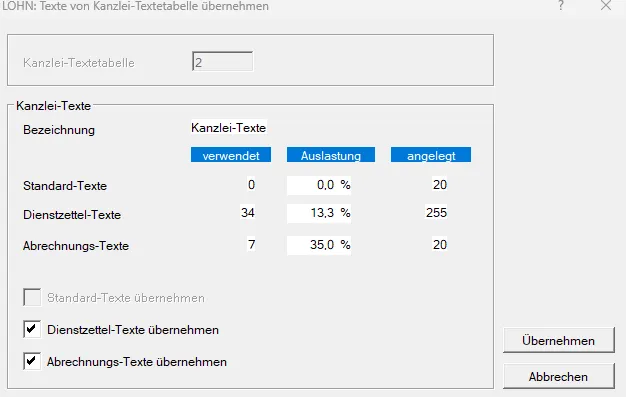Uncheck Abrechnungs-Texte übernehmen

point(32,361)
